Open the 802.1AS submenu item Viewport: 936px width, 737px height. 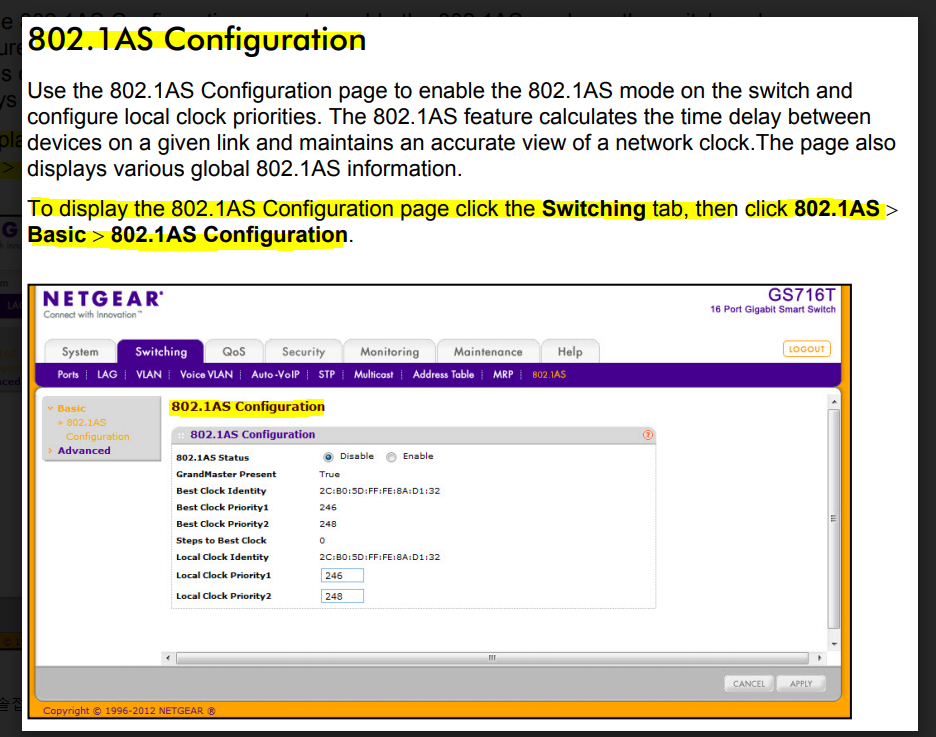coord(549,374)
